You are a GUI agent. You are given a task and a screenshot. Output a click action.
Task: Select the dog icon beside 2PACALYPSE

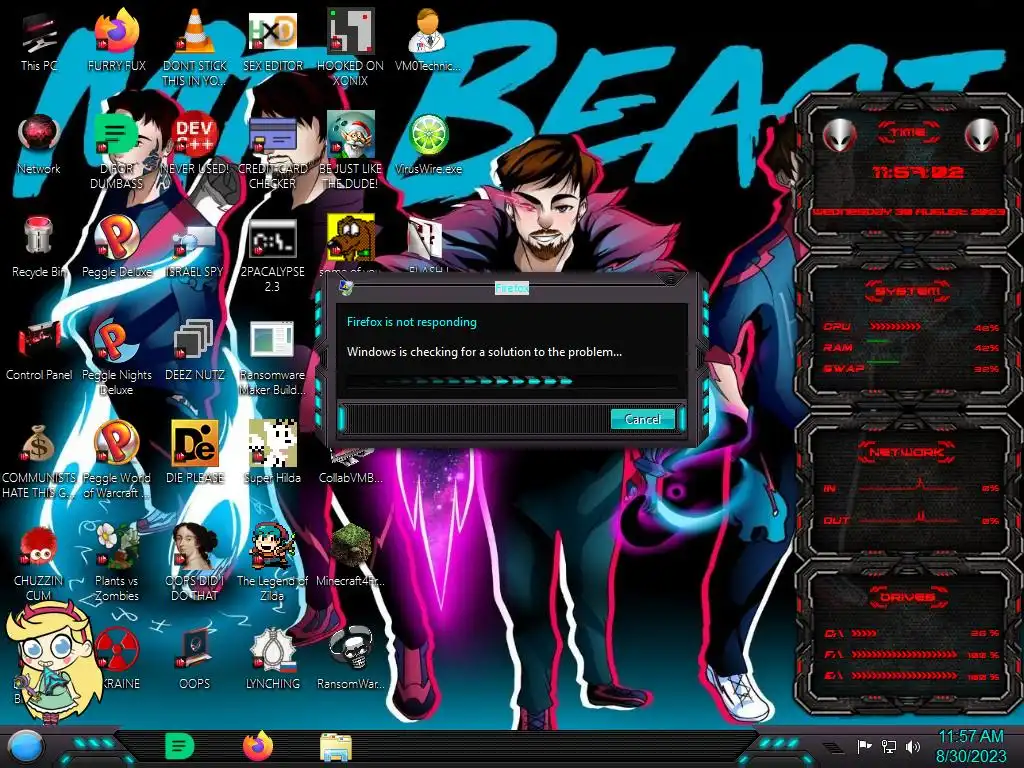[x=350, y=238]
